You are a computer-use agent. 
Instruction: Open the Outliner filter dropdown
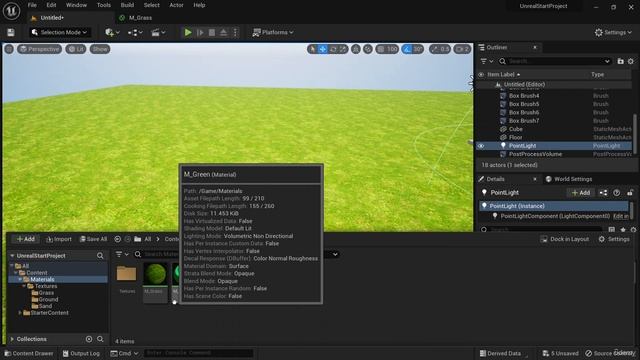point(487,61)
